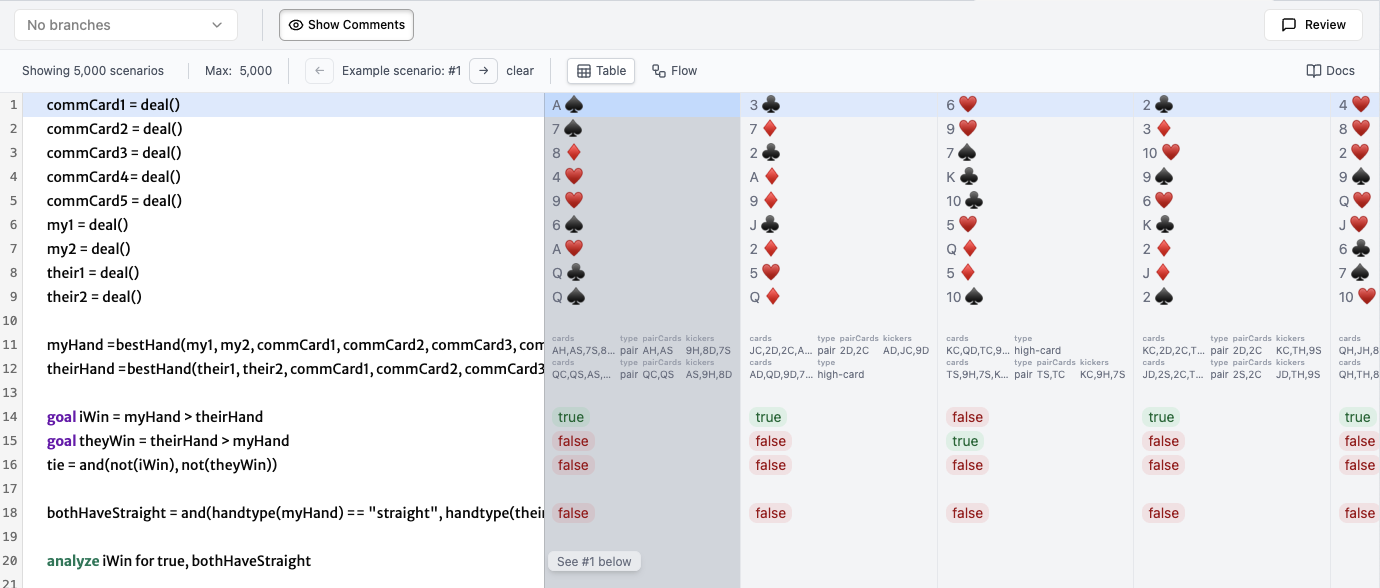Select the true badge for iWin in first scenario

[x=570, y=417]
